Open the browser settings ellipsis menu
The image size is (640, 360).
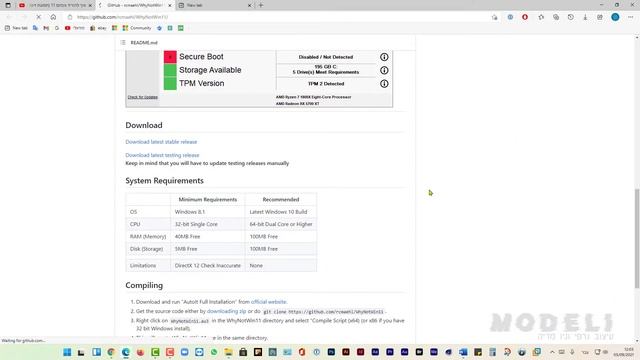[x=630, y=17]
